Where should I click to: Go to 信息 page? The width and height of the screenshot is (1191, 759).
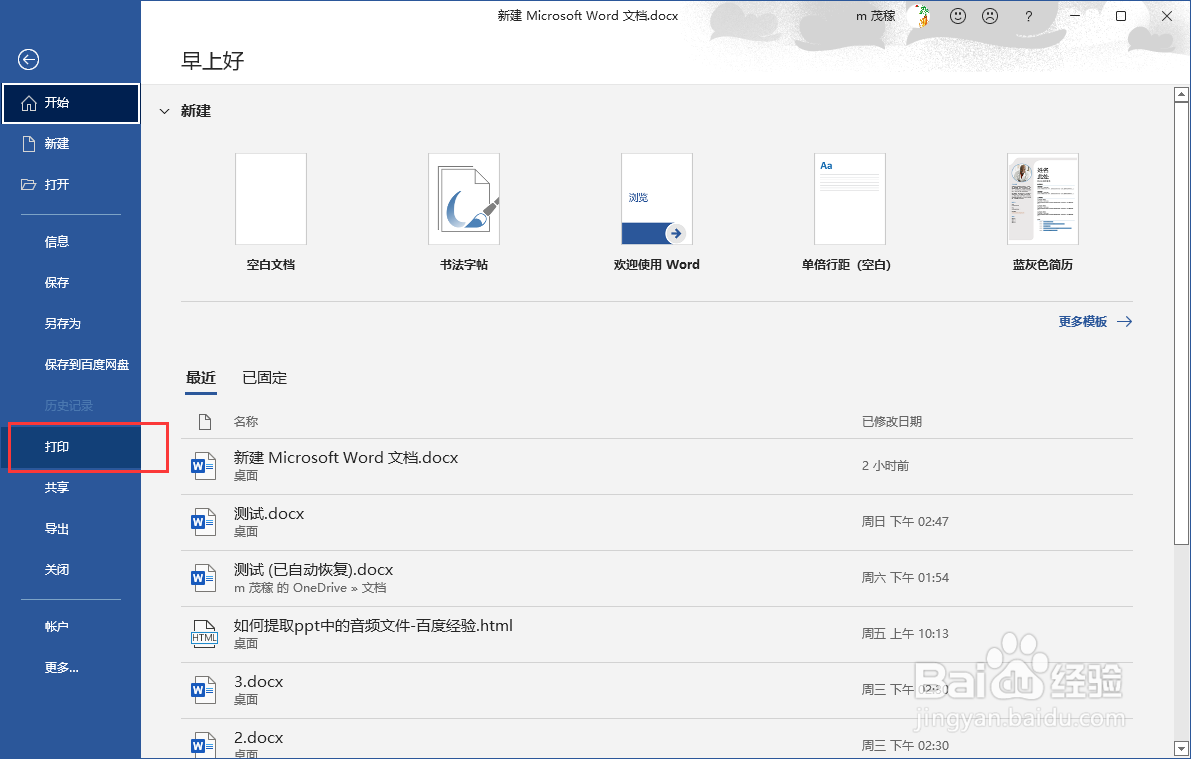[x=71, y=242]
